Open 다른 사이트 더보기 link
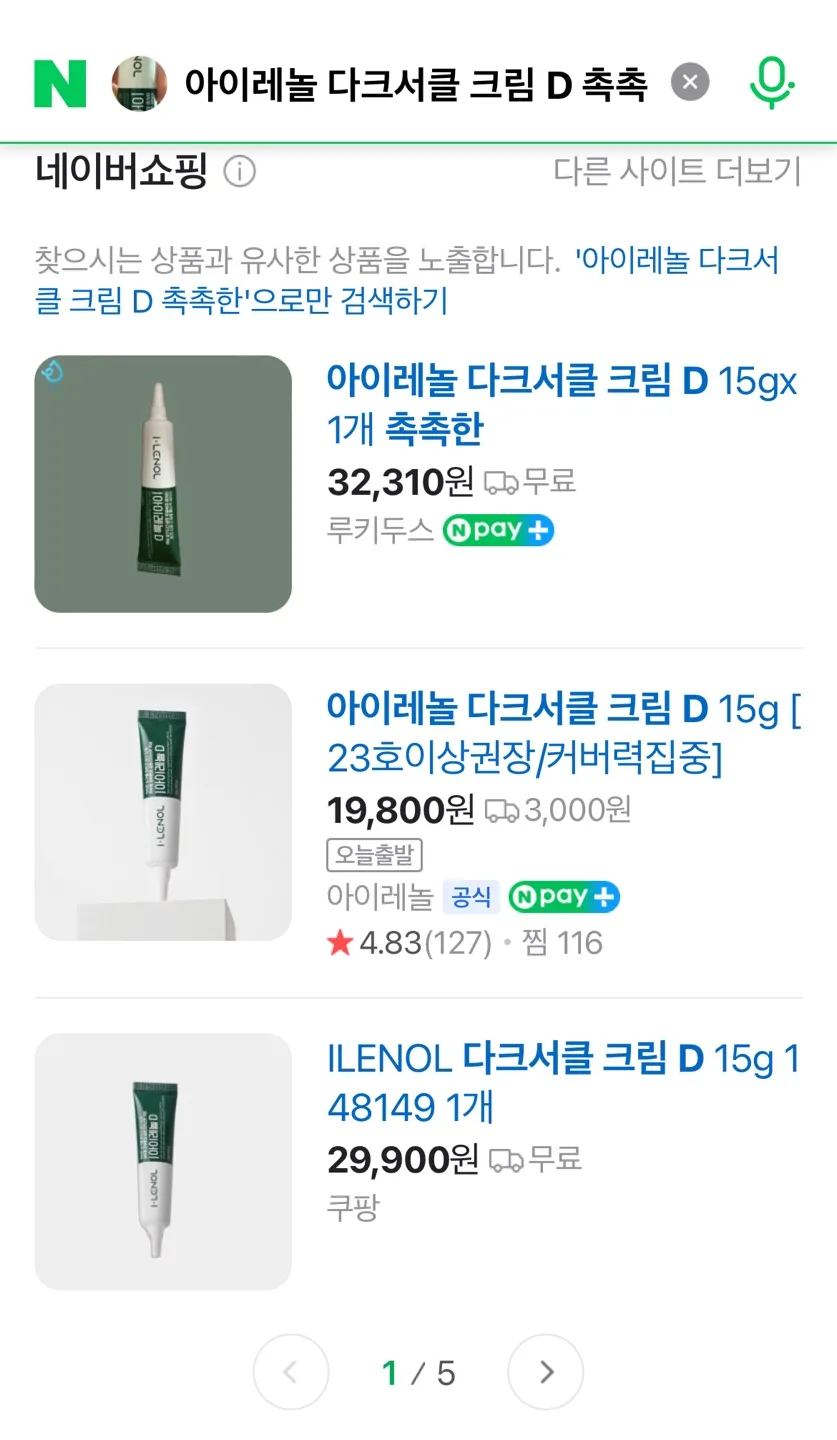Viewport: 837px width, 1440px height. click(x=678, y=171)
